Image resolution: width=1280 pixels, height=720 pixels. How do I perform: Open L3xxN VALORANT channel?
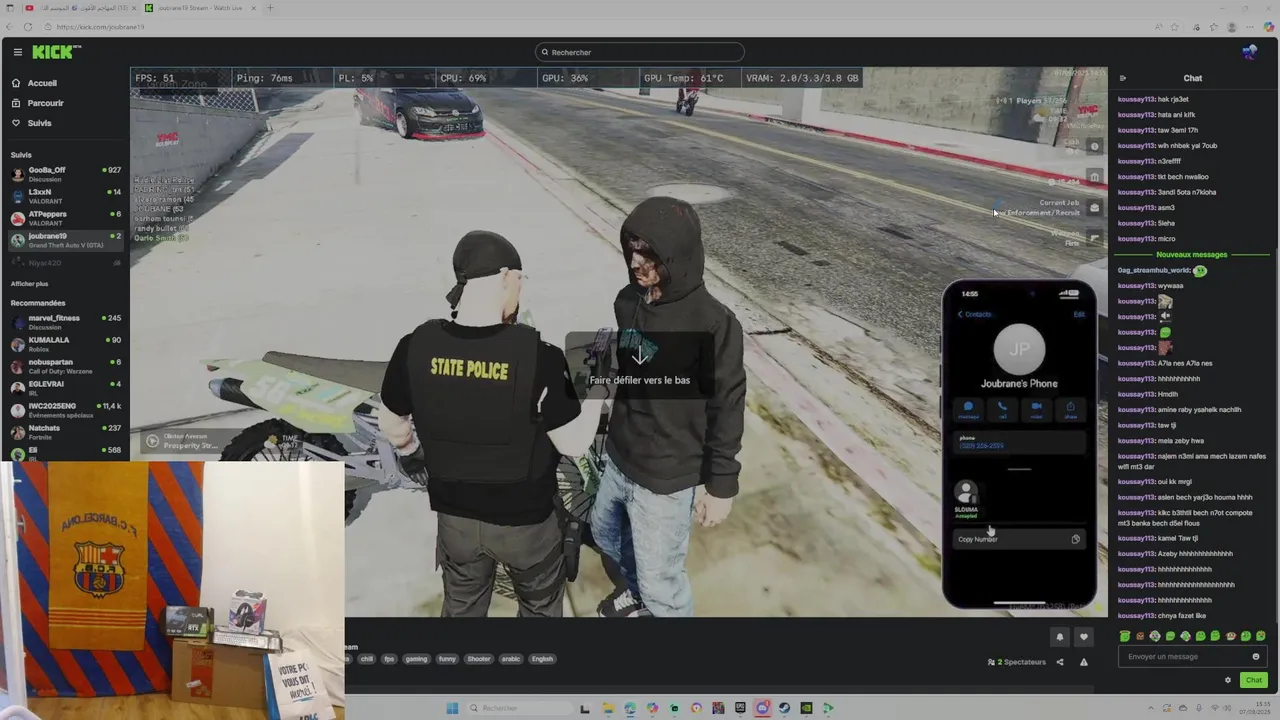coord(66,196)
